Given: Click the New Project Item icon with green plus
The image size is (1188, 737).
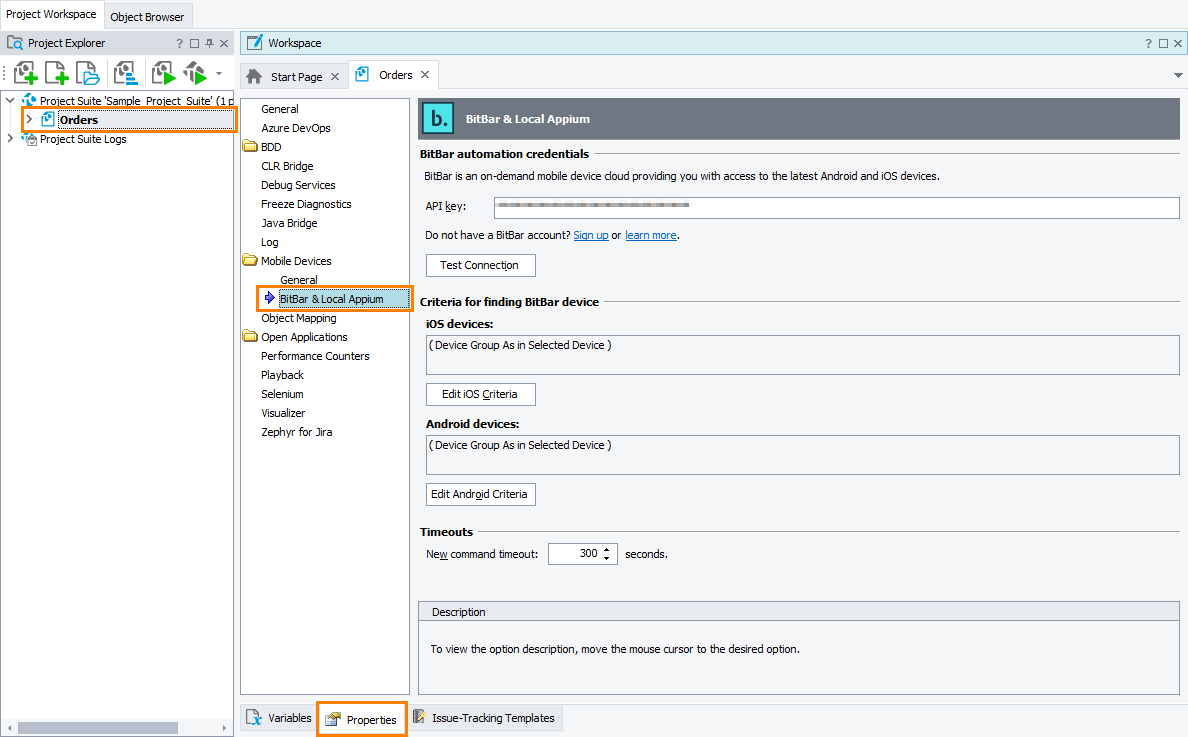Looking at the screenshot, I should tap(57, 73).
